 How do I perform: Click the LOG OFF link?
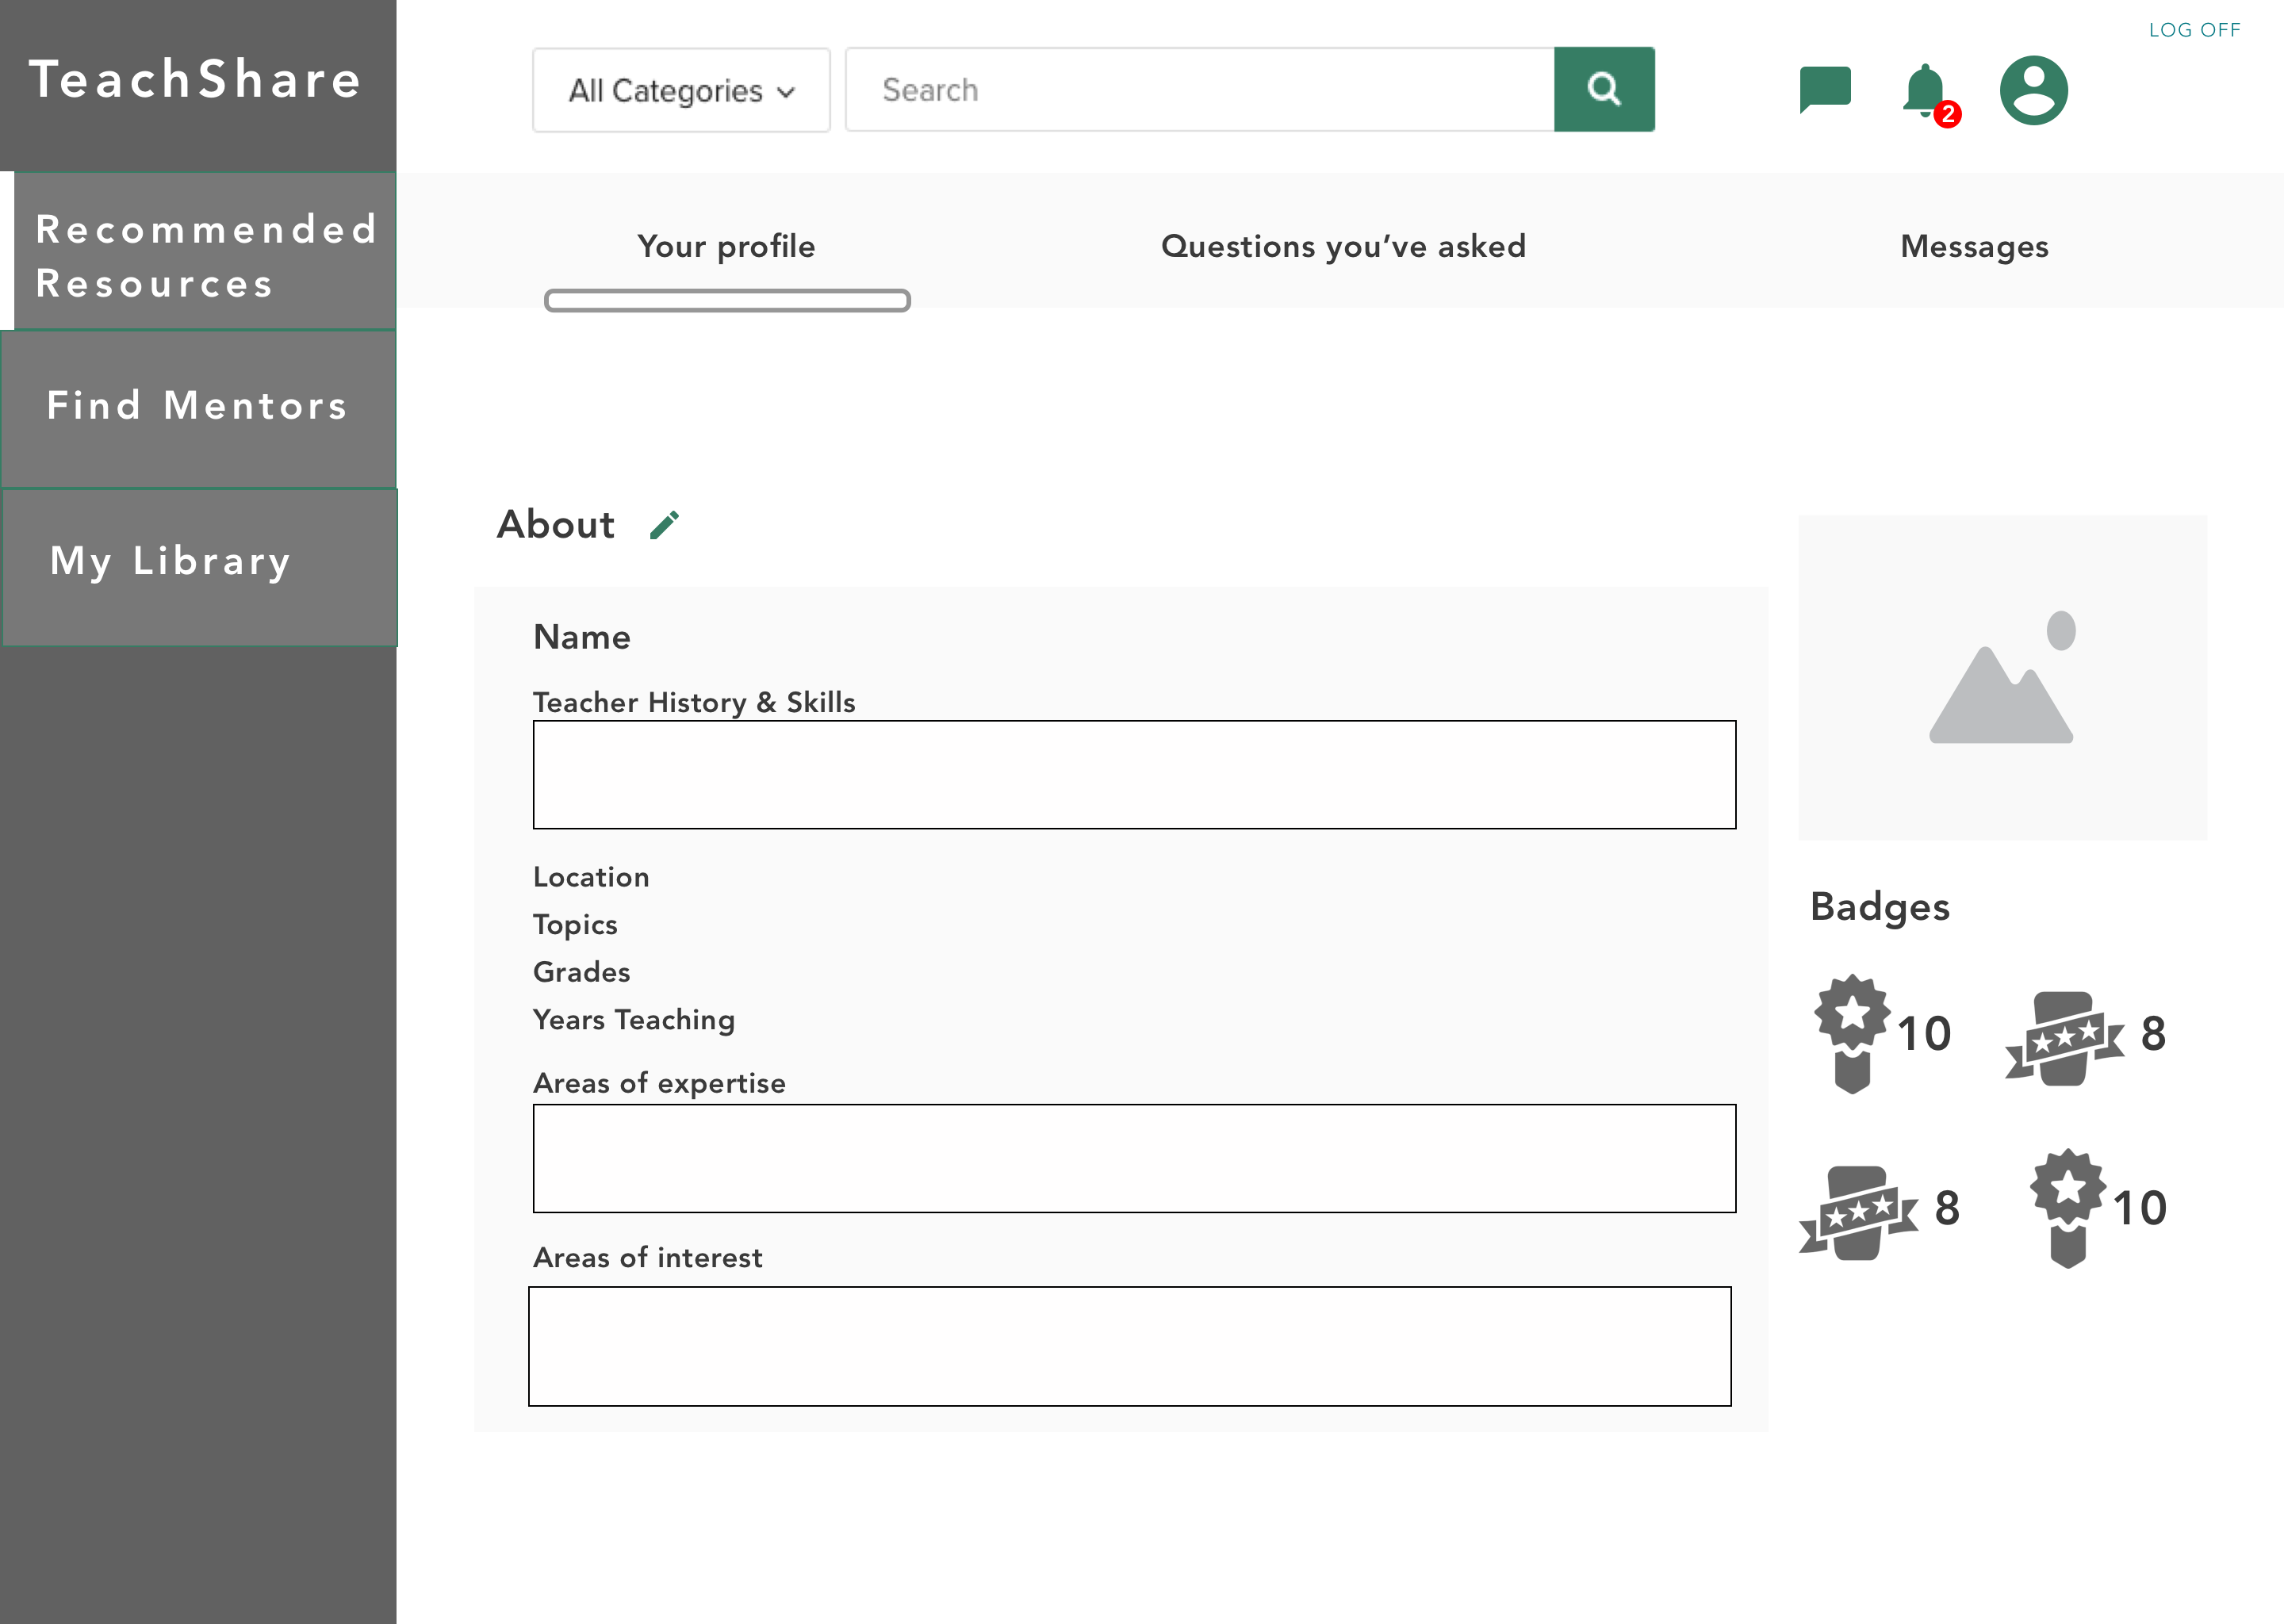pos(2194,30)
